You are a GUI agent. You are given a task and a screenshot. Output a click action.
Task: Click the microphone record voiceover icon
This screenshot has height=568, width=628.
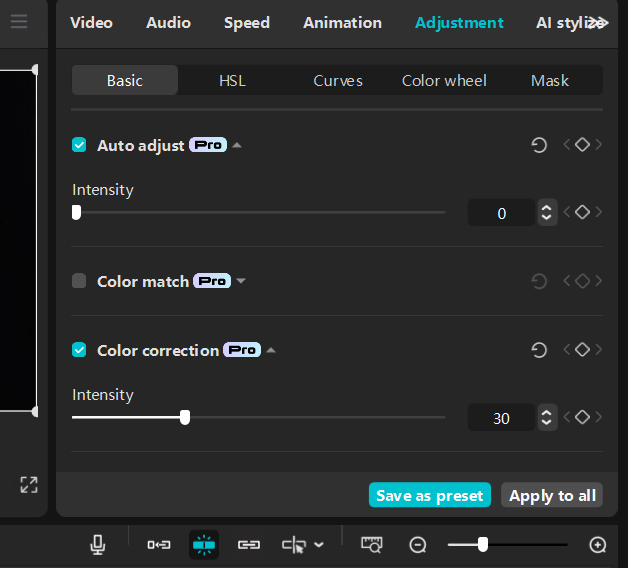[x=98, y=544]
